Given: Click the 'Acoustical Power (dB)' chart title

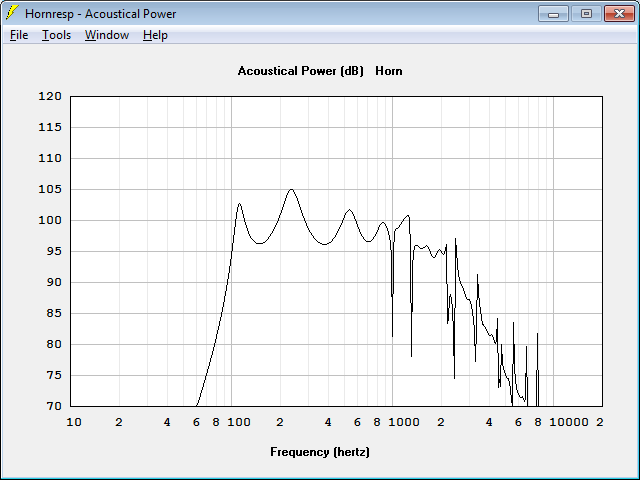Looking at the screenshot, I should 300,71.
